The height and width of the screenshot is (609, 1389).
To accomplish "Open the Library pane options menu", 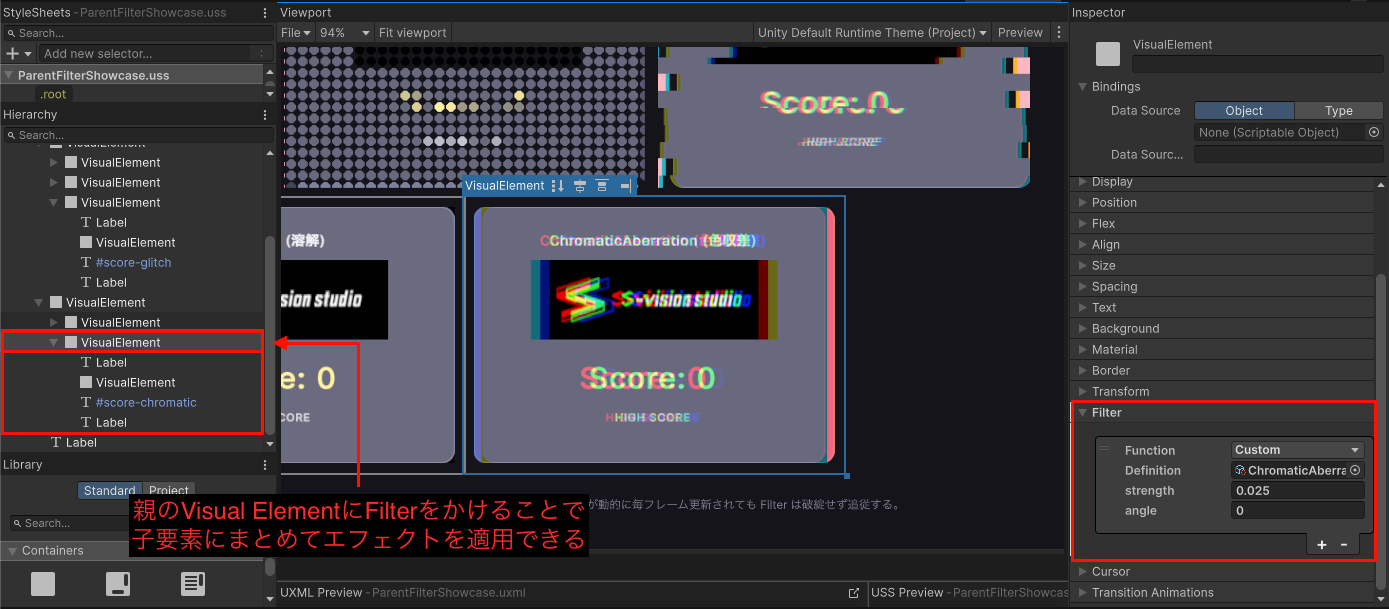I will [265, 465].
